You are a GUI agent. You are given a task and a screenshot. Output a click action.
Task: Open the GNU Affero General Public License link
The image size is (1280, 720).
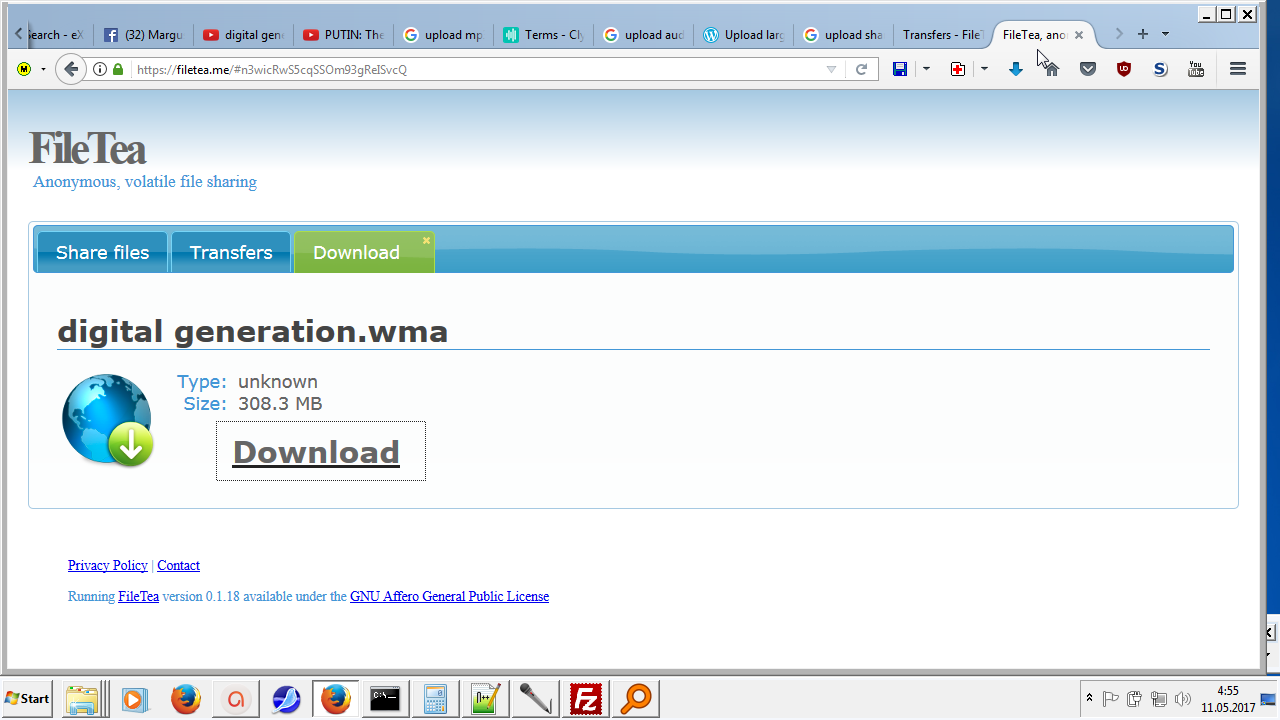click(x=449, y=596)
